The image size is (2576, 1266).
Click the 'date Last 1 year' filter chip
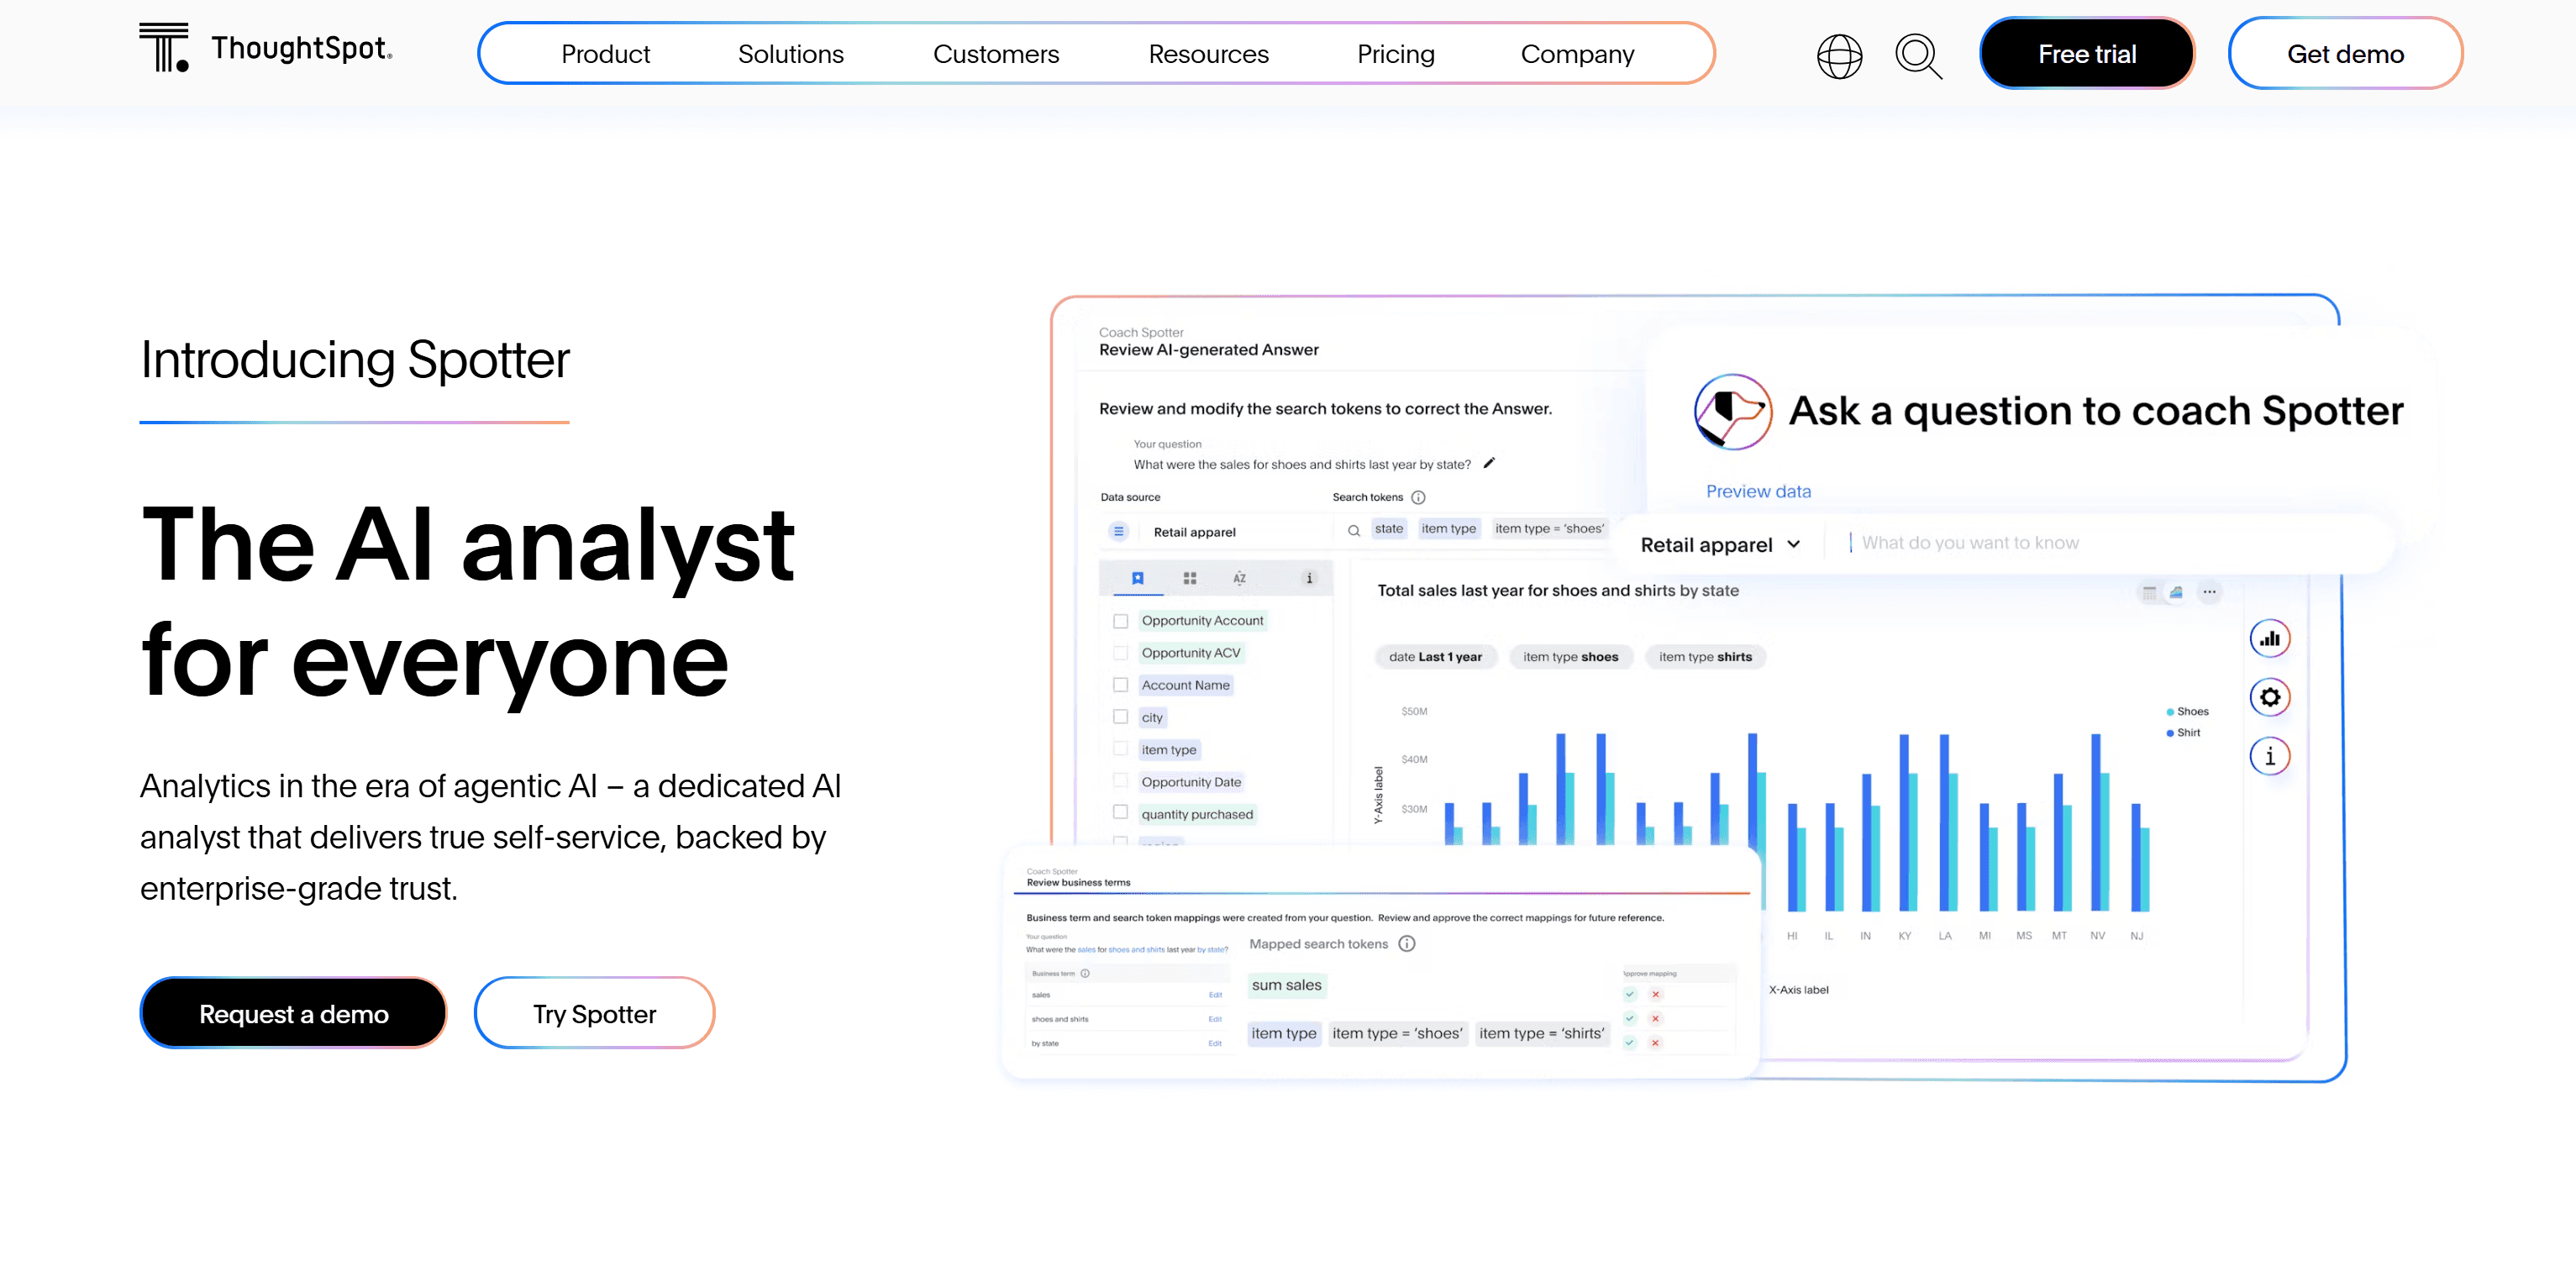(x=1435, y=657)
